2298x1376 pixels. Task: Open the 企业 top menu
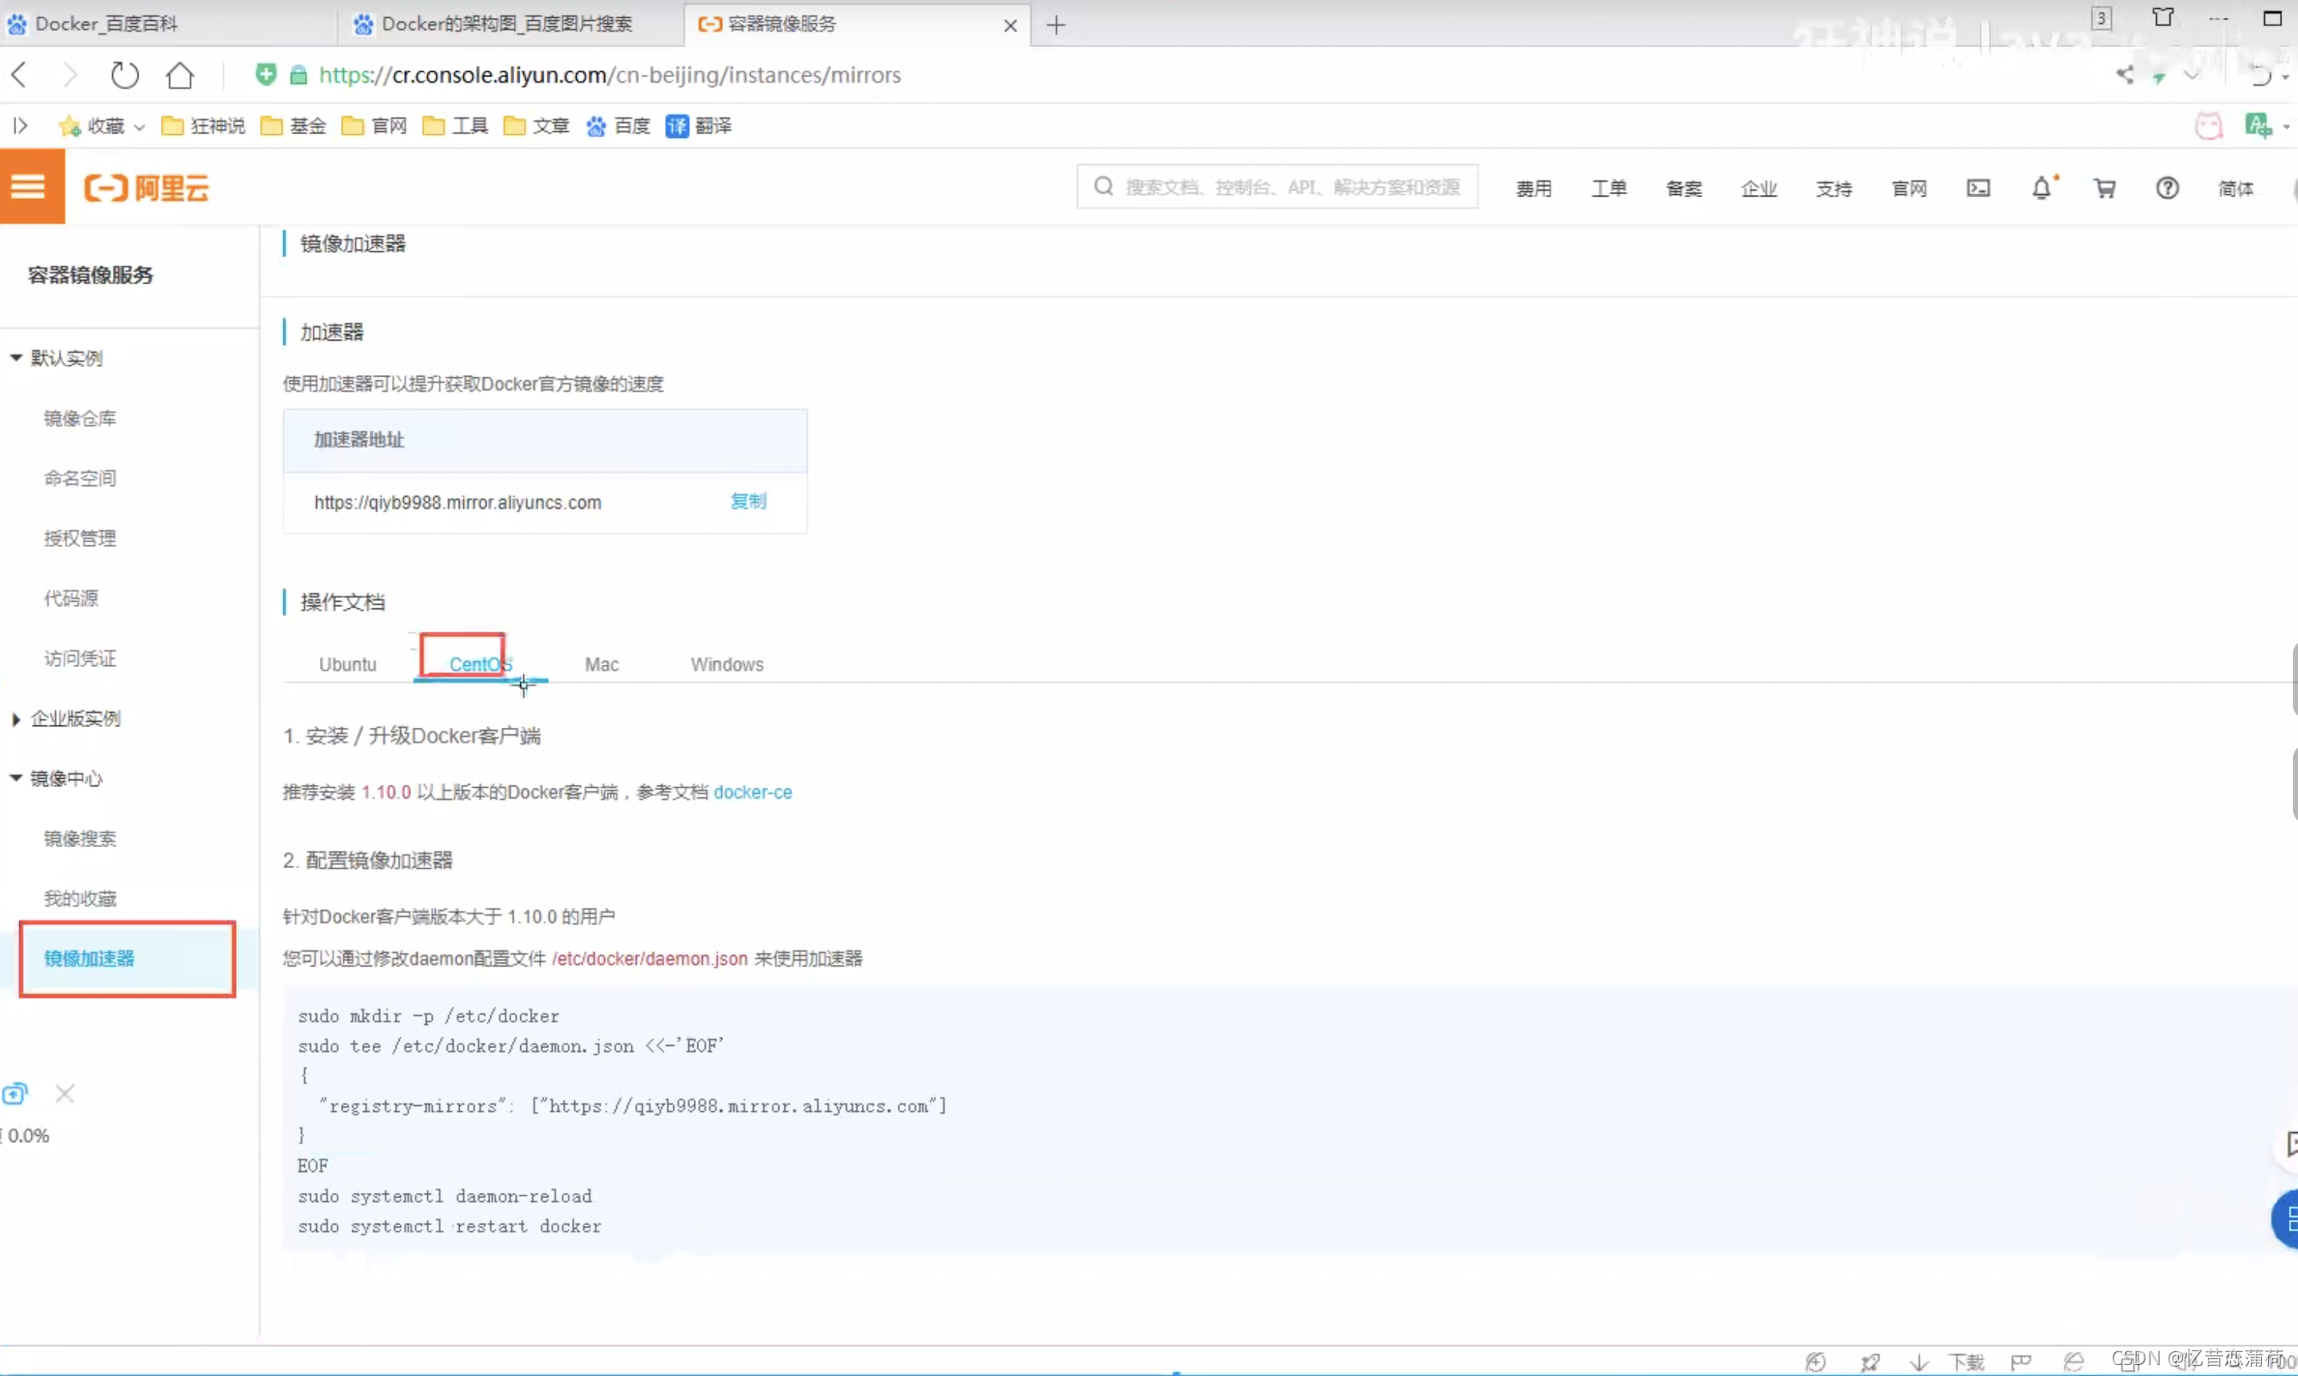[1759, 188]
